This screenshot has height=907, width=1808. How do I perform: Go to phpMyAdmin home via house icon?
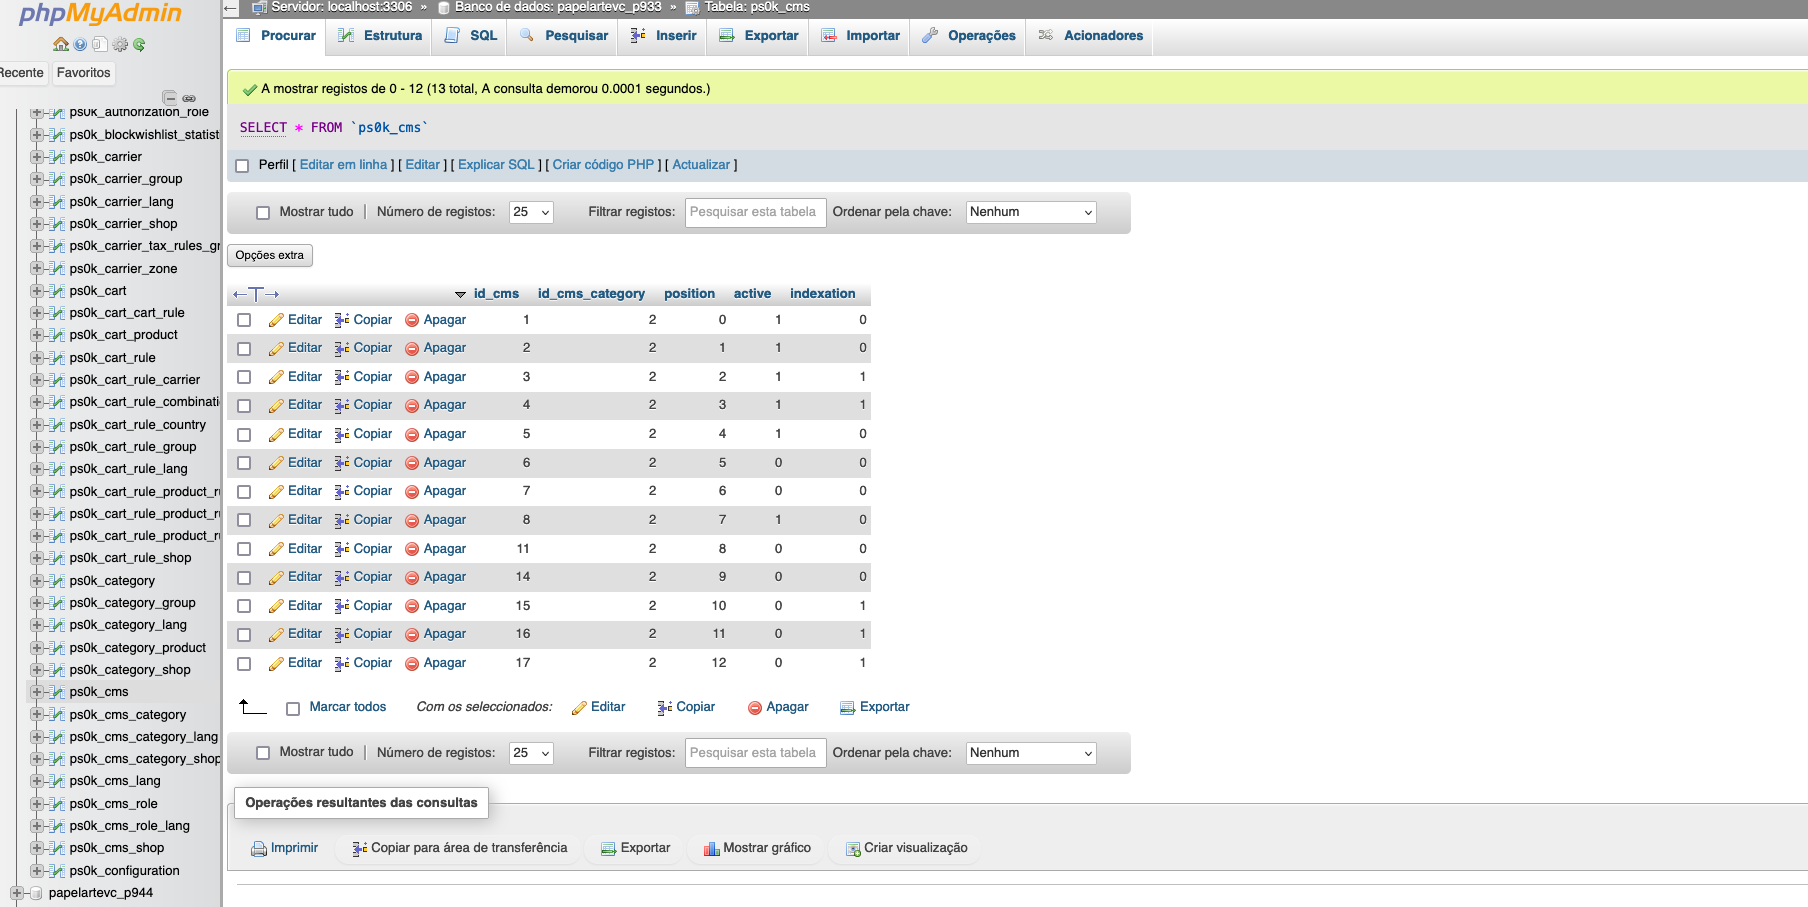61,44
